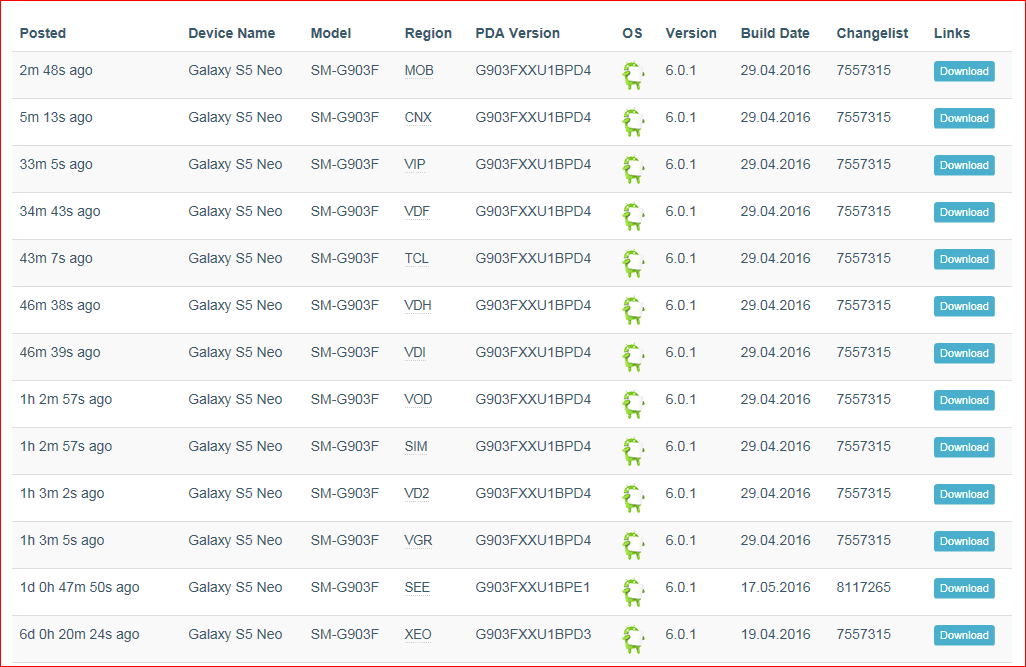Download firmware for region VD2
1026x667 pixels.
[x=964, y=496]
